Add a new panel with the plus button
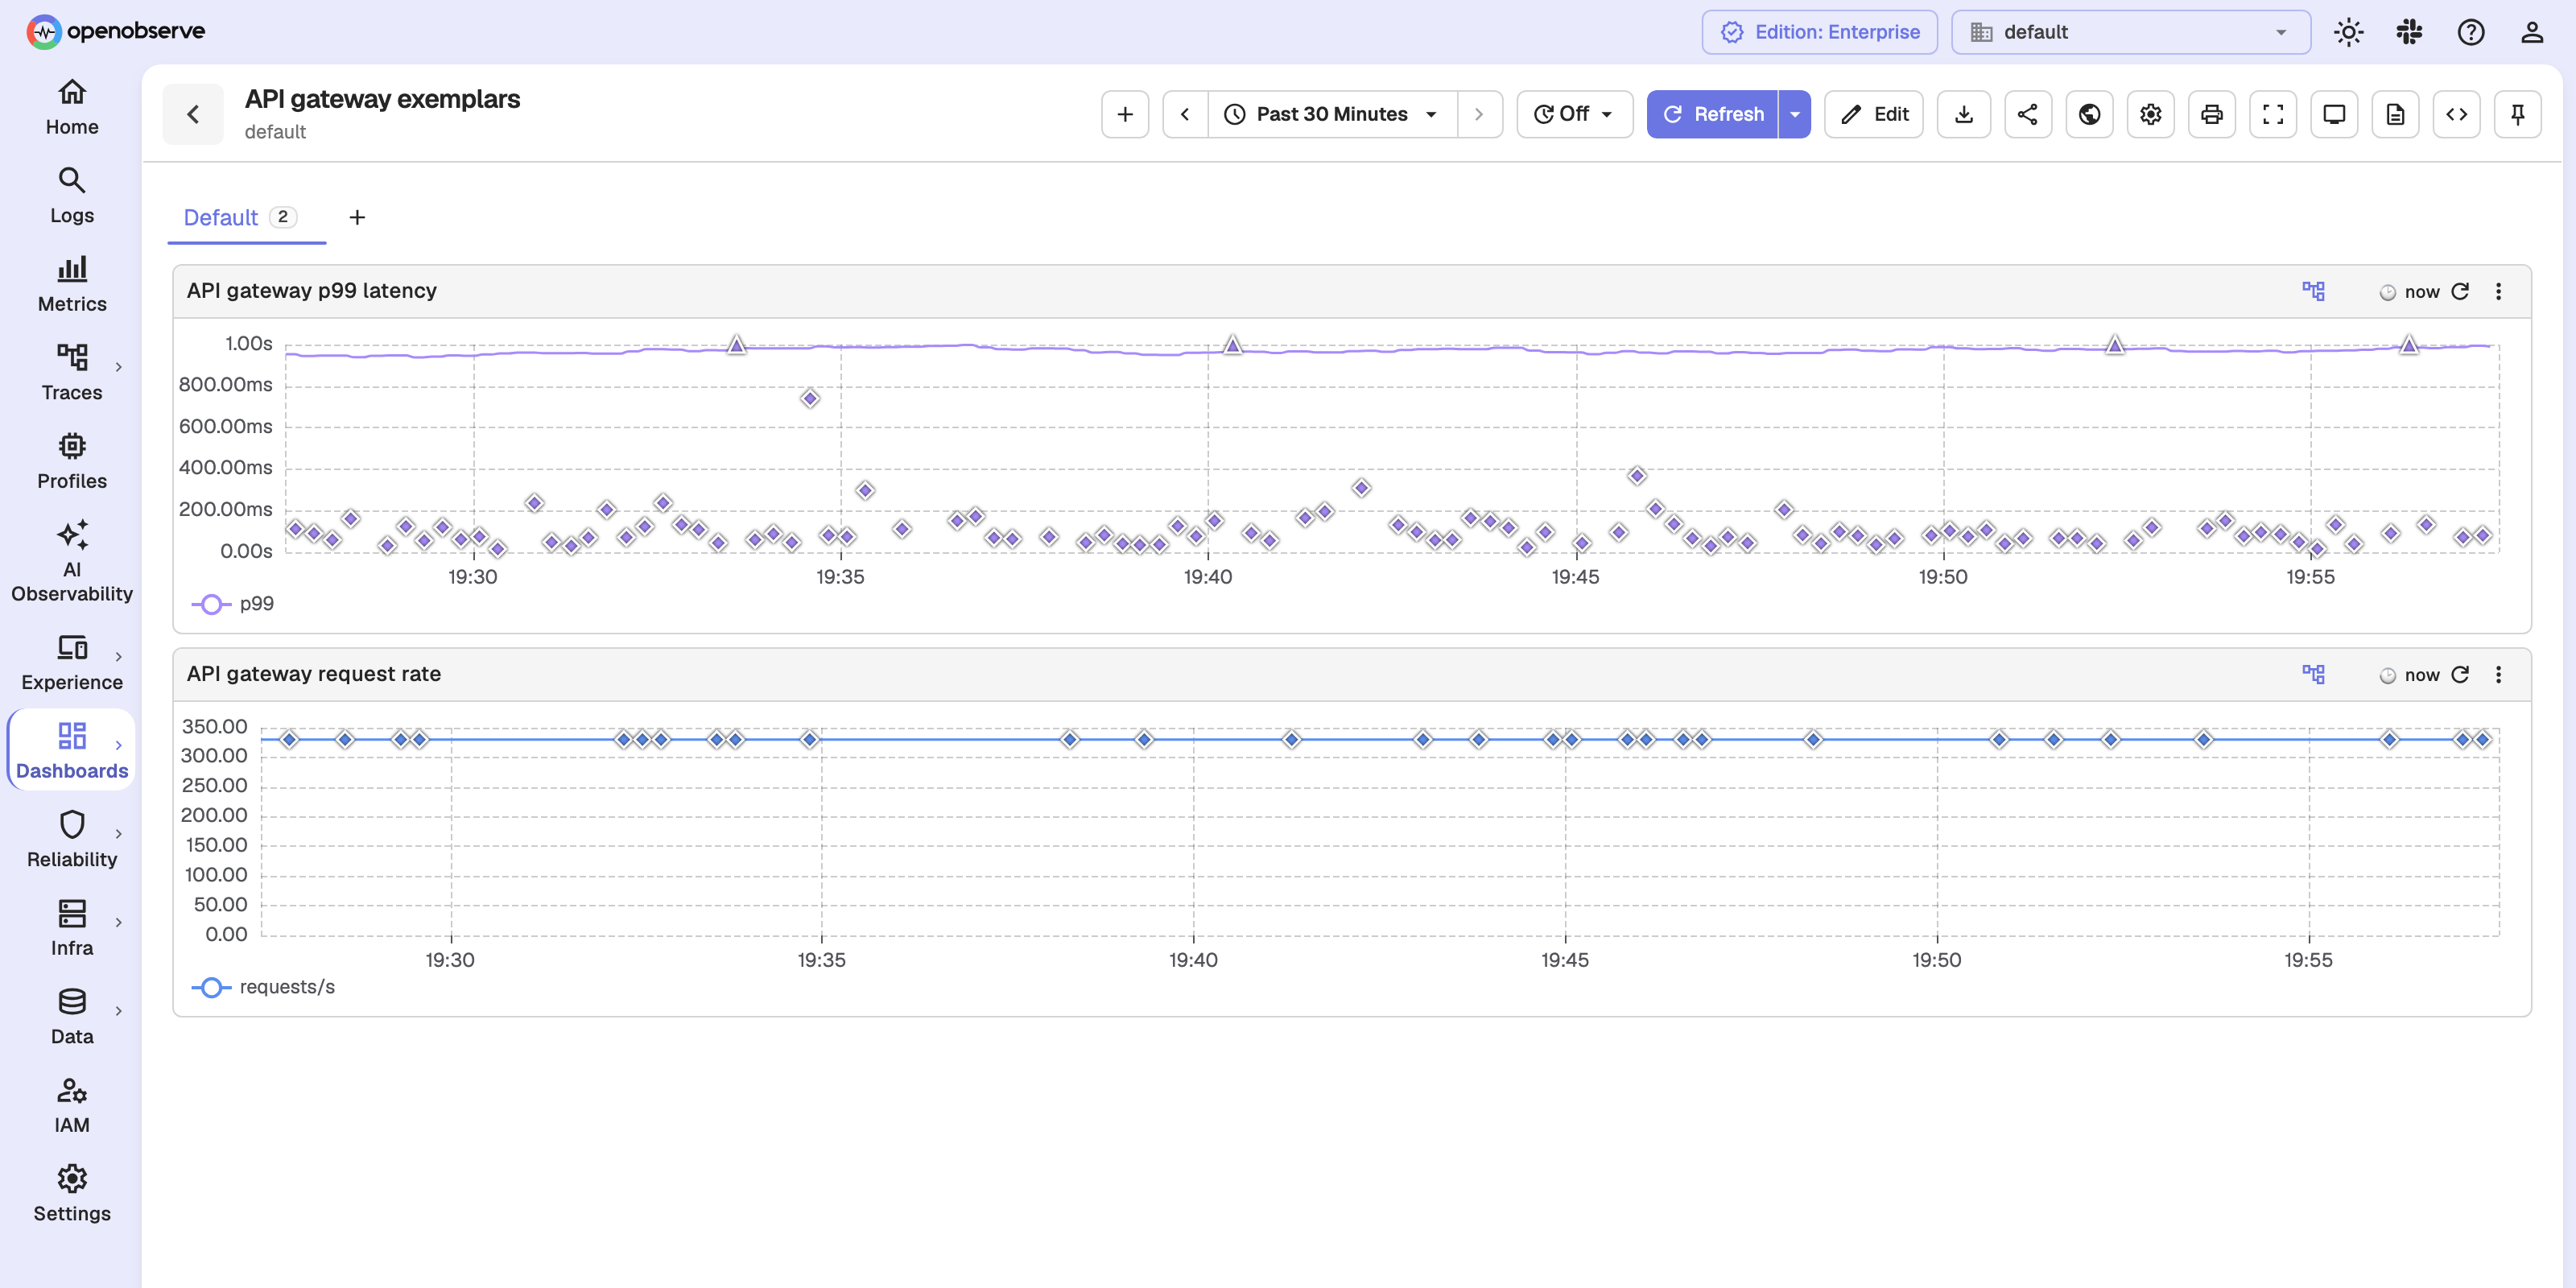The width and height of the screenshot is (2576, 1288). [1125, 114]
